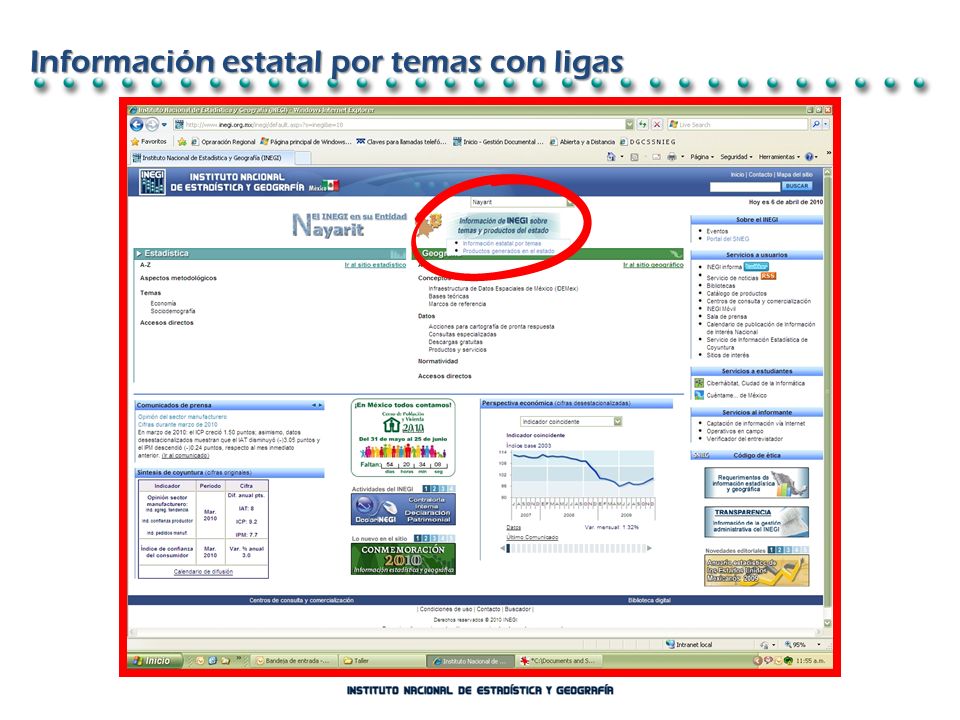The height and width of the screenshot is (720, 960).
Task: Open the Página menu dropdown
Action: pos(702,157)
